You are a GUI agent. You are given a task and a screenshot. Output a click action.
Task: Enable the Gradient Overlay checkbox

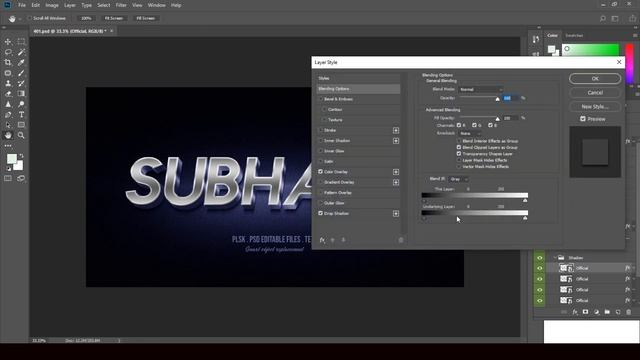(x=321, y=182)
